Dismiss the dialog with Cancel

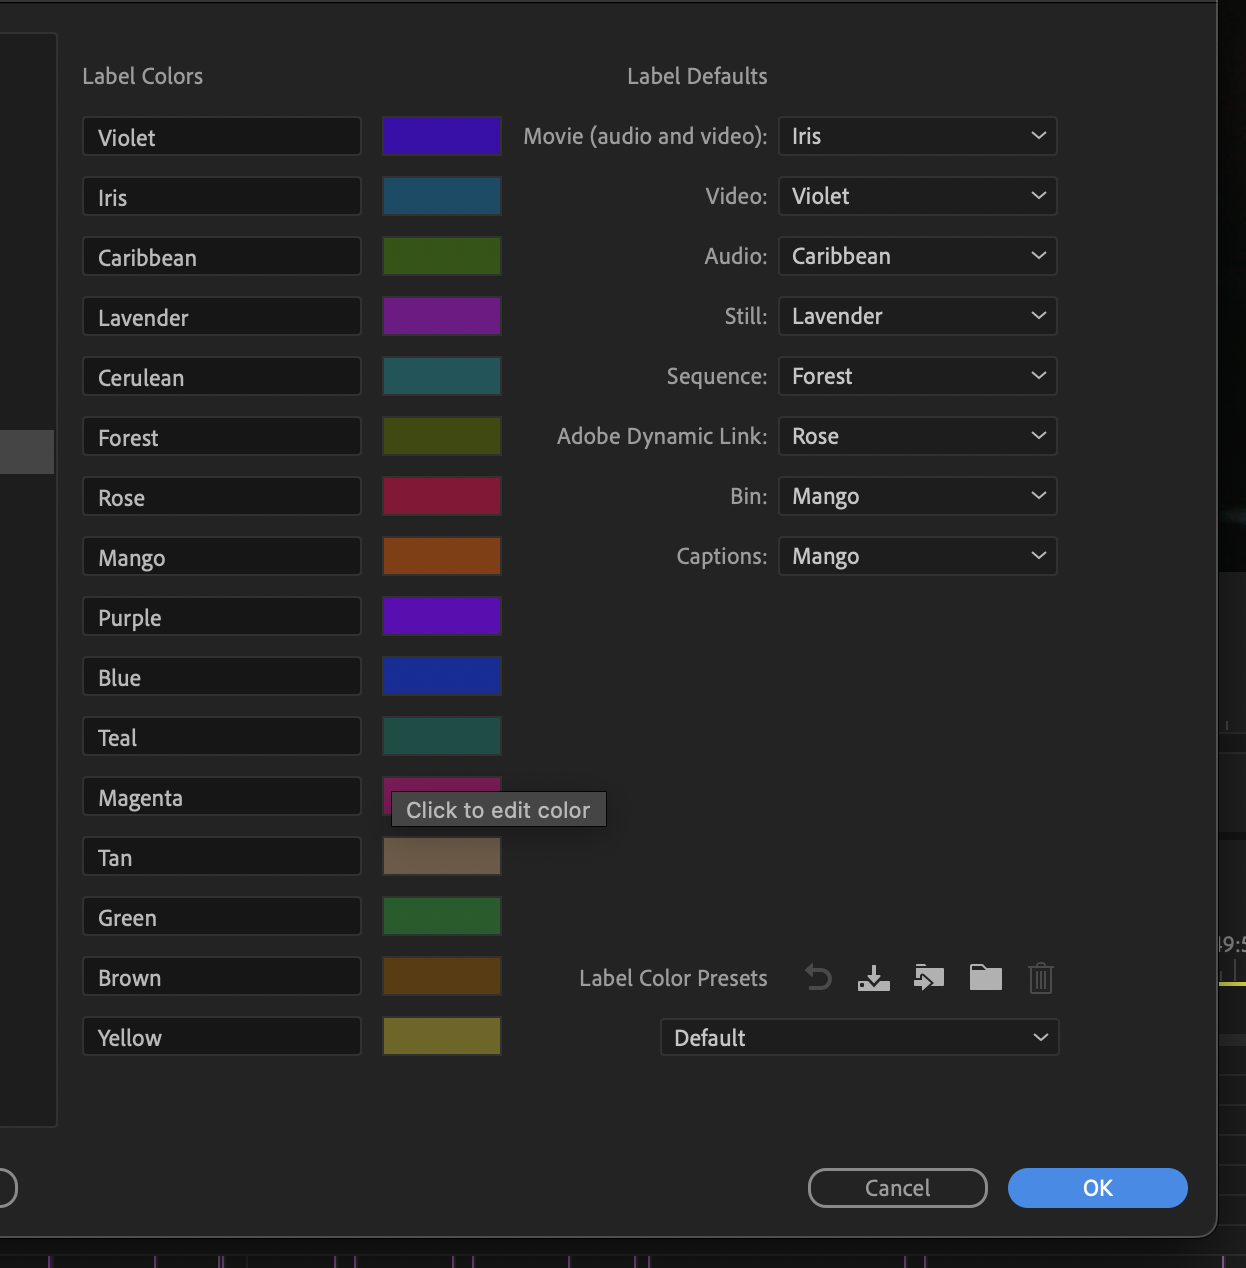coord(897,1188)
